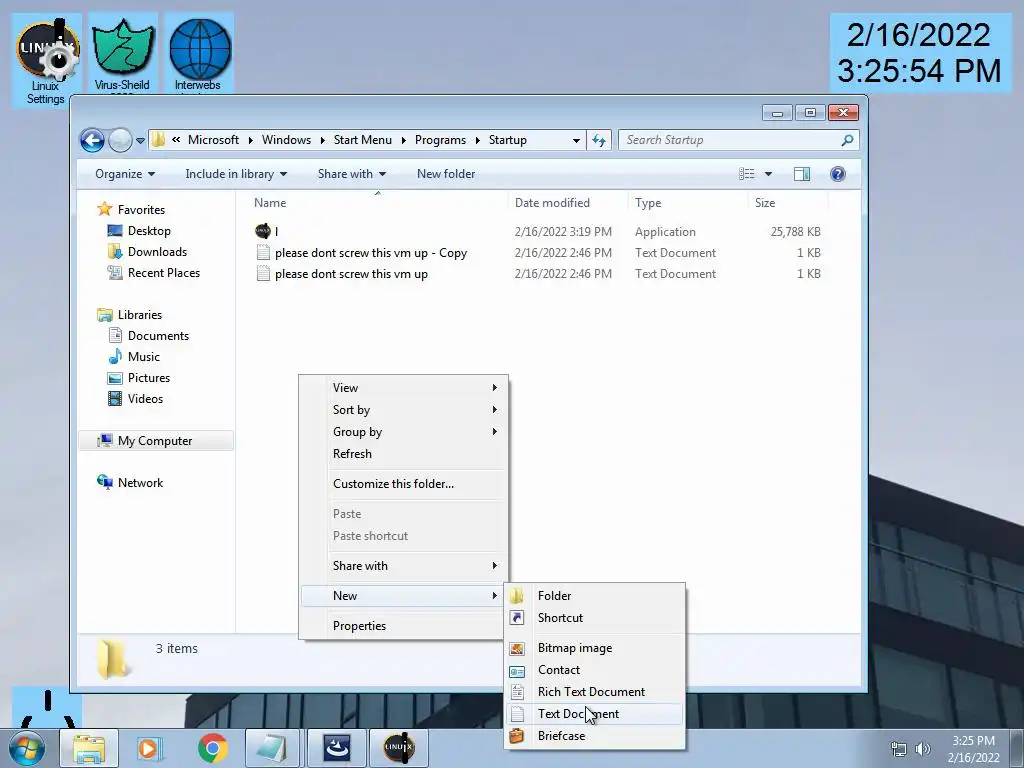The width and height of the screenshot is (1024, 768).
Task: Click the Explorer forward arrow button
Action: point(120,140)
